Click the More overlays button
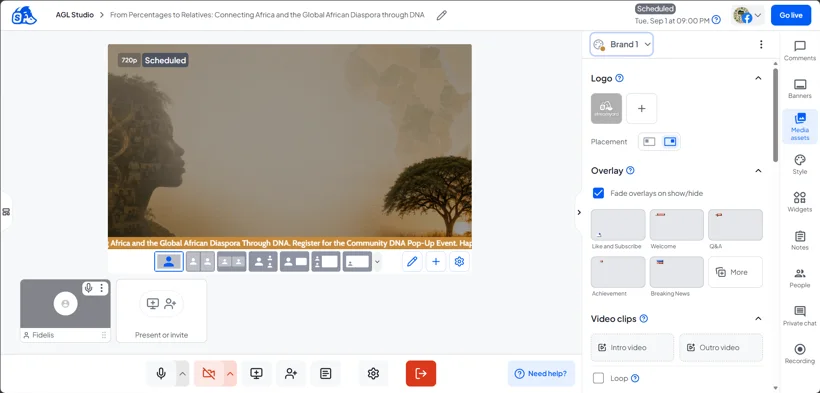 pos(735,272)
